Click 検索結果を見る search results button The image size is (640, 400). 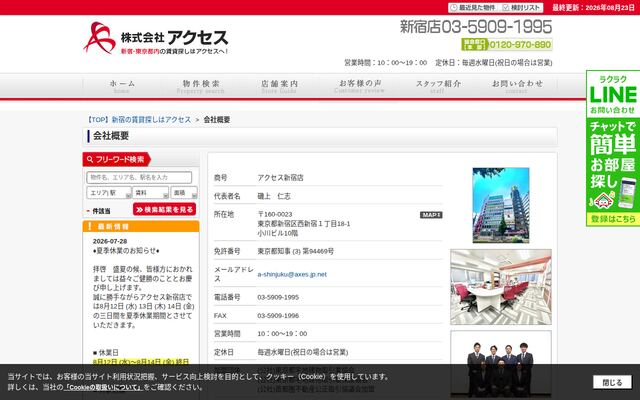click(x=164, y=209)
